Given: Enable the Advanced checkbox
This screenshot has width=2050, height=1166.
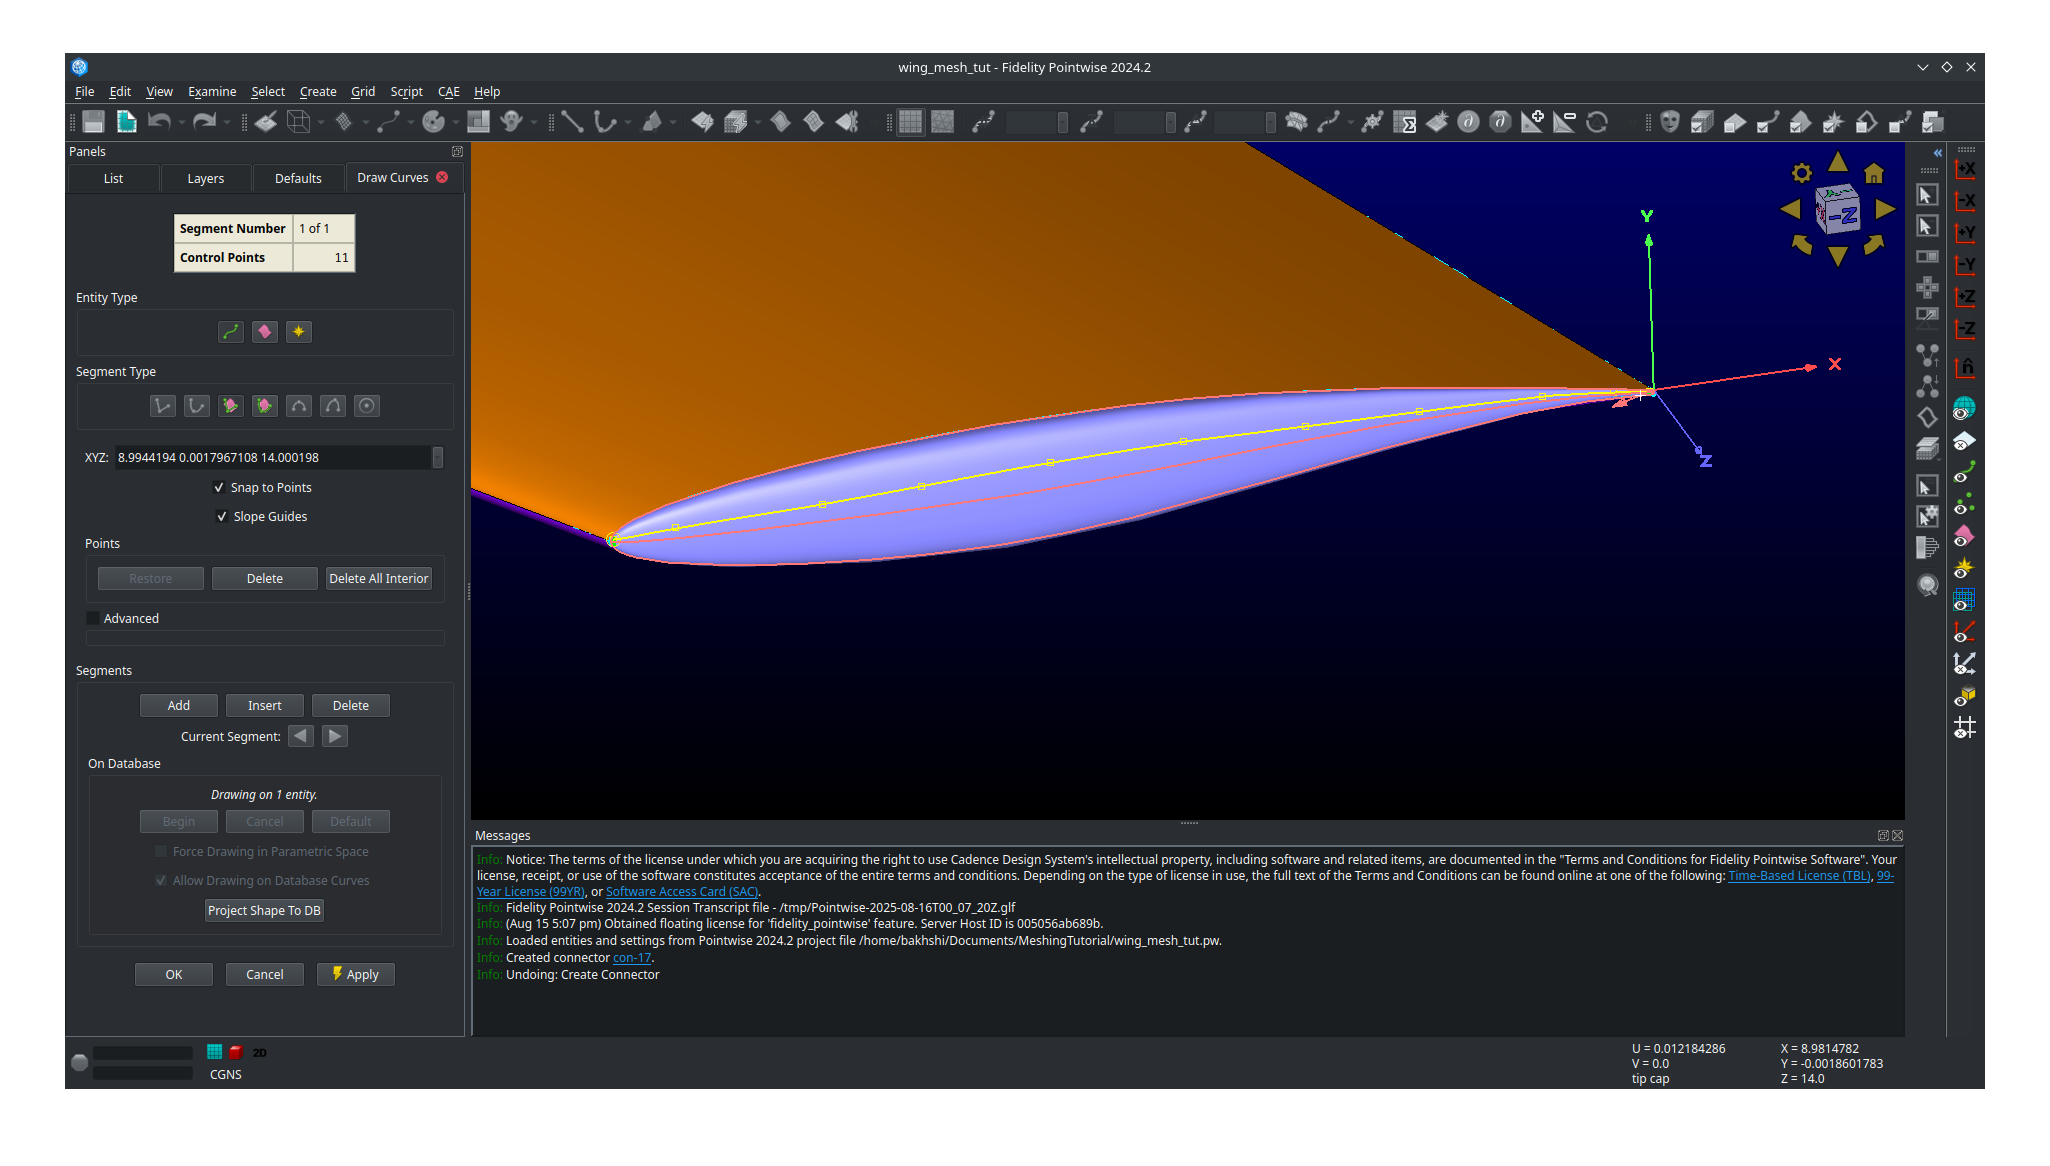Looking at the screenshot, I should coord(92,618).
